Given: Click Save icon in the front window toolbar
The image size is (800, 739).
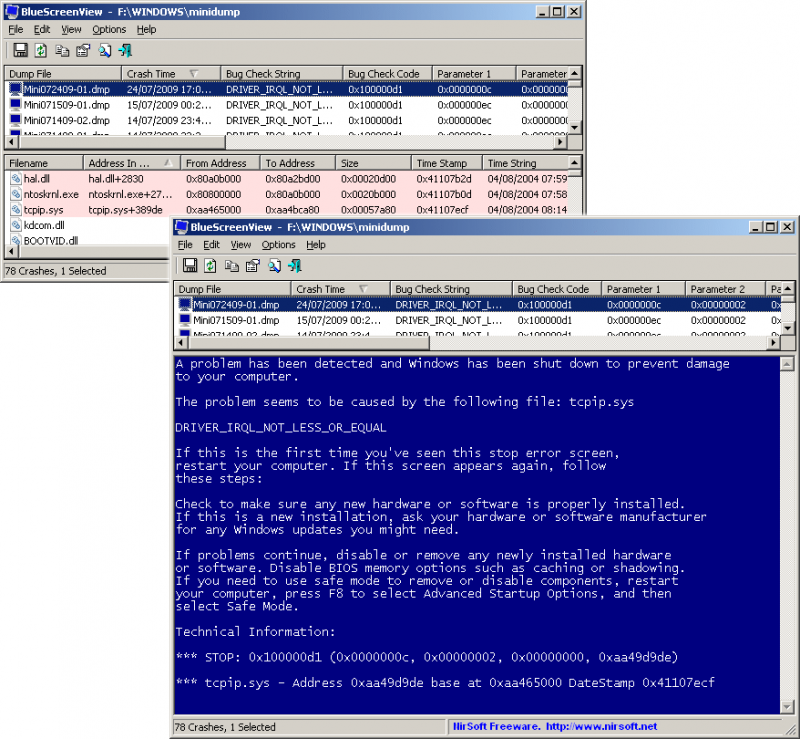Looking at the screenshot, I should (190, 265).
